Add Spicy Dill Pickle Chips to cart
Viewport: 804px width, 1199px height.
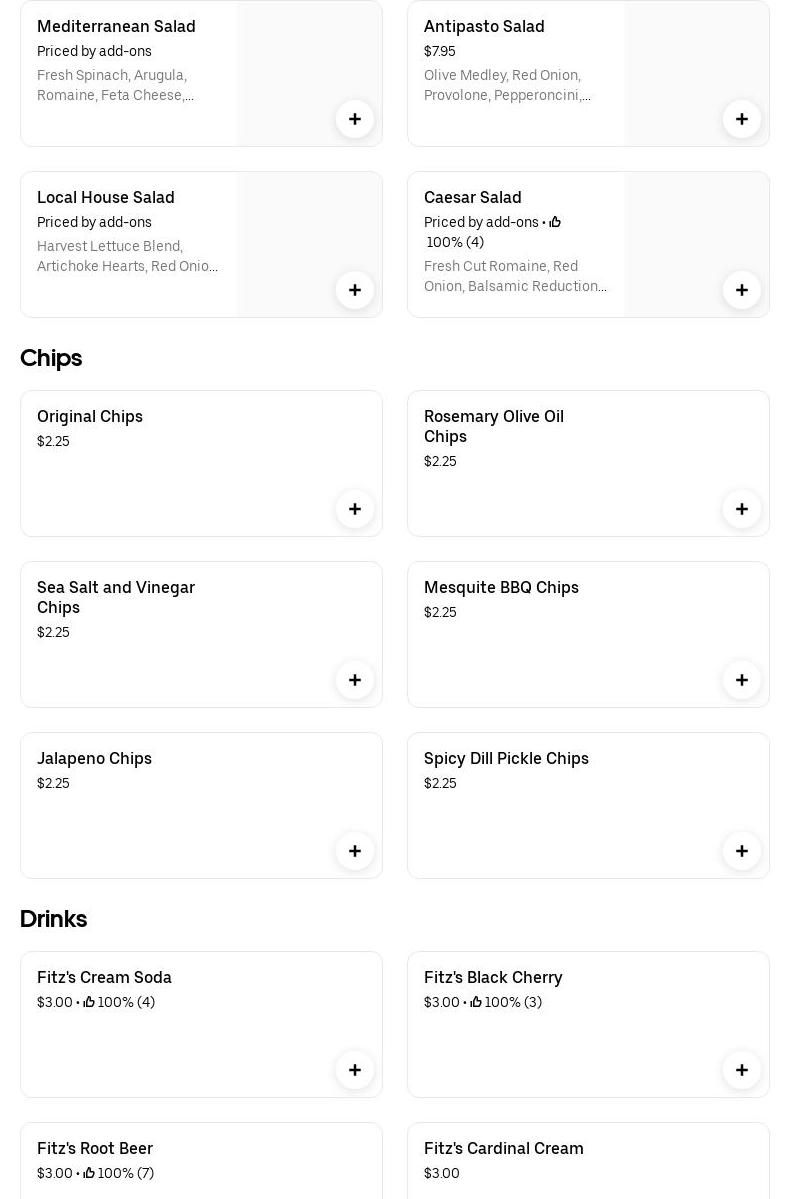[x=742, y=851]
